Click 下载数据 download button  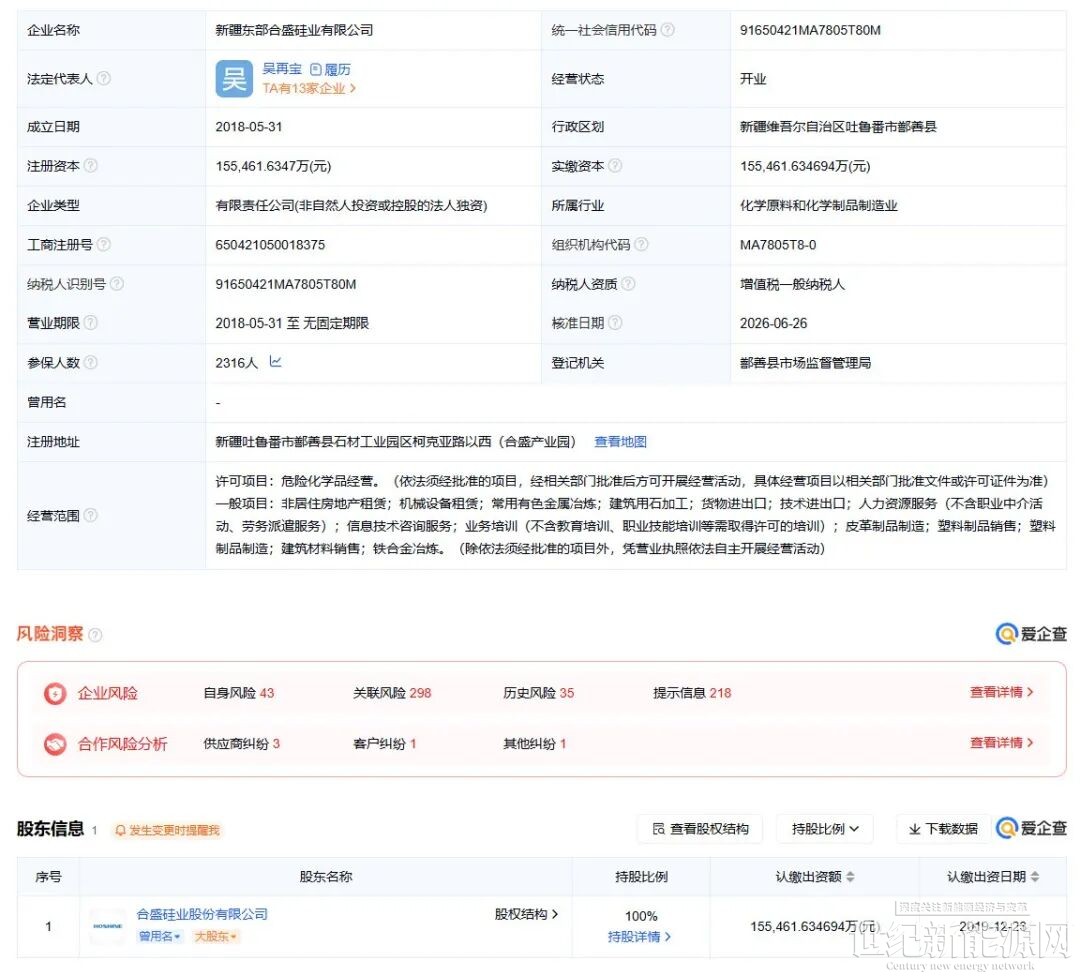click(x=943, y=829)
